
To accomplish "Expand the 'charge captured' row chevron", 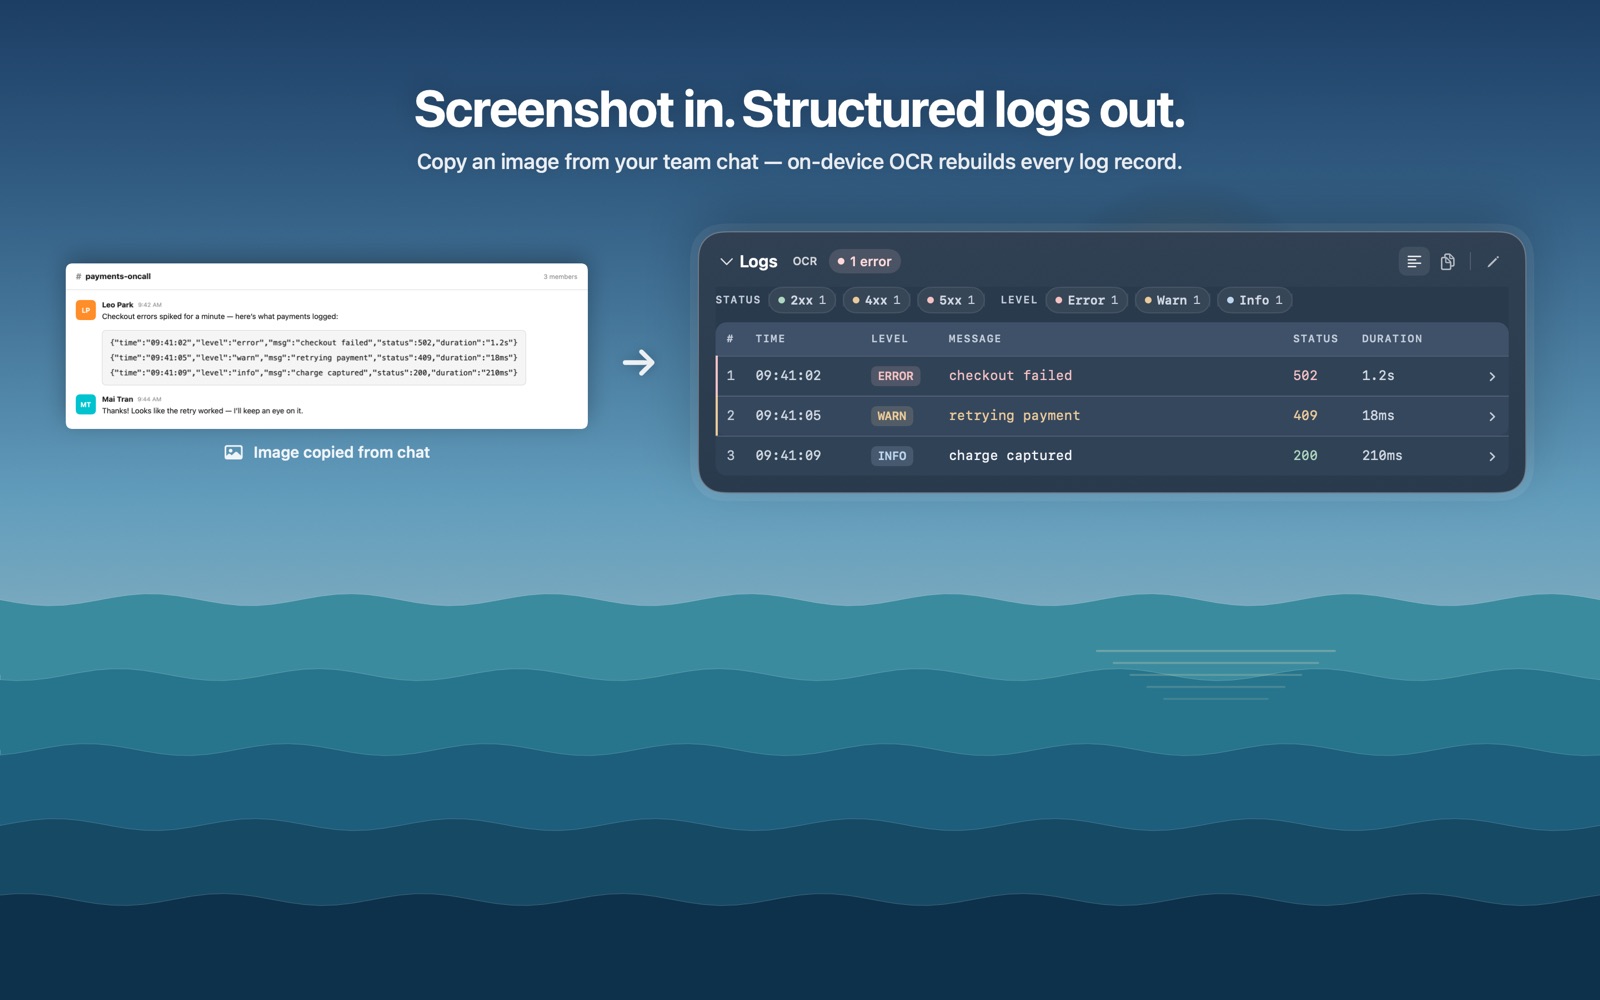I will [x=1492, y=457].
